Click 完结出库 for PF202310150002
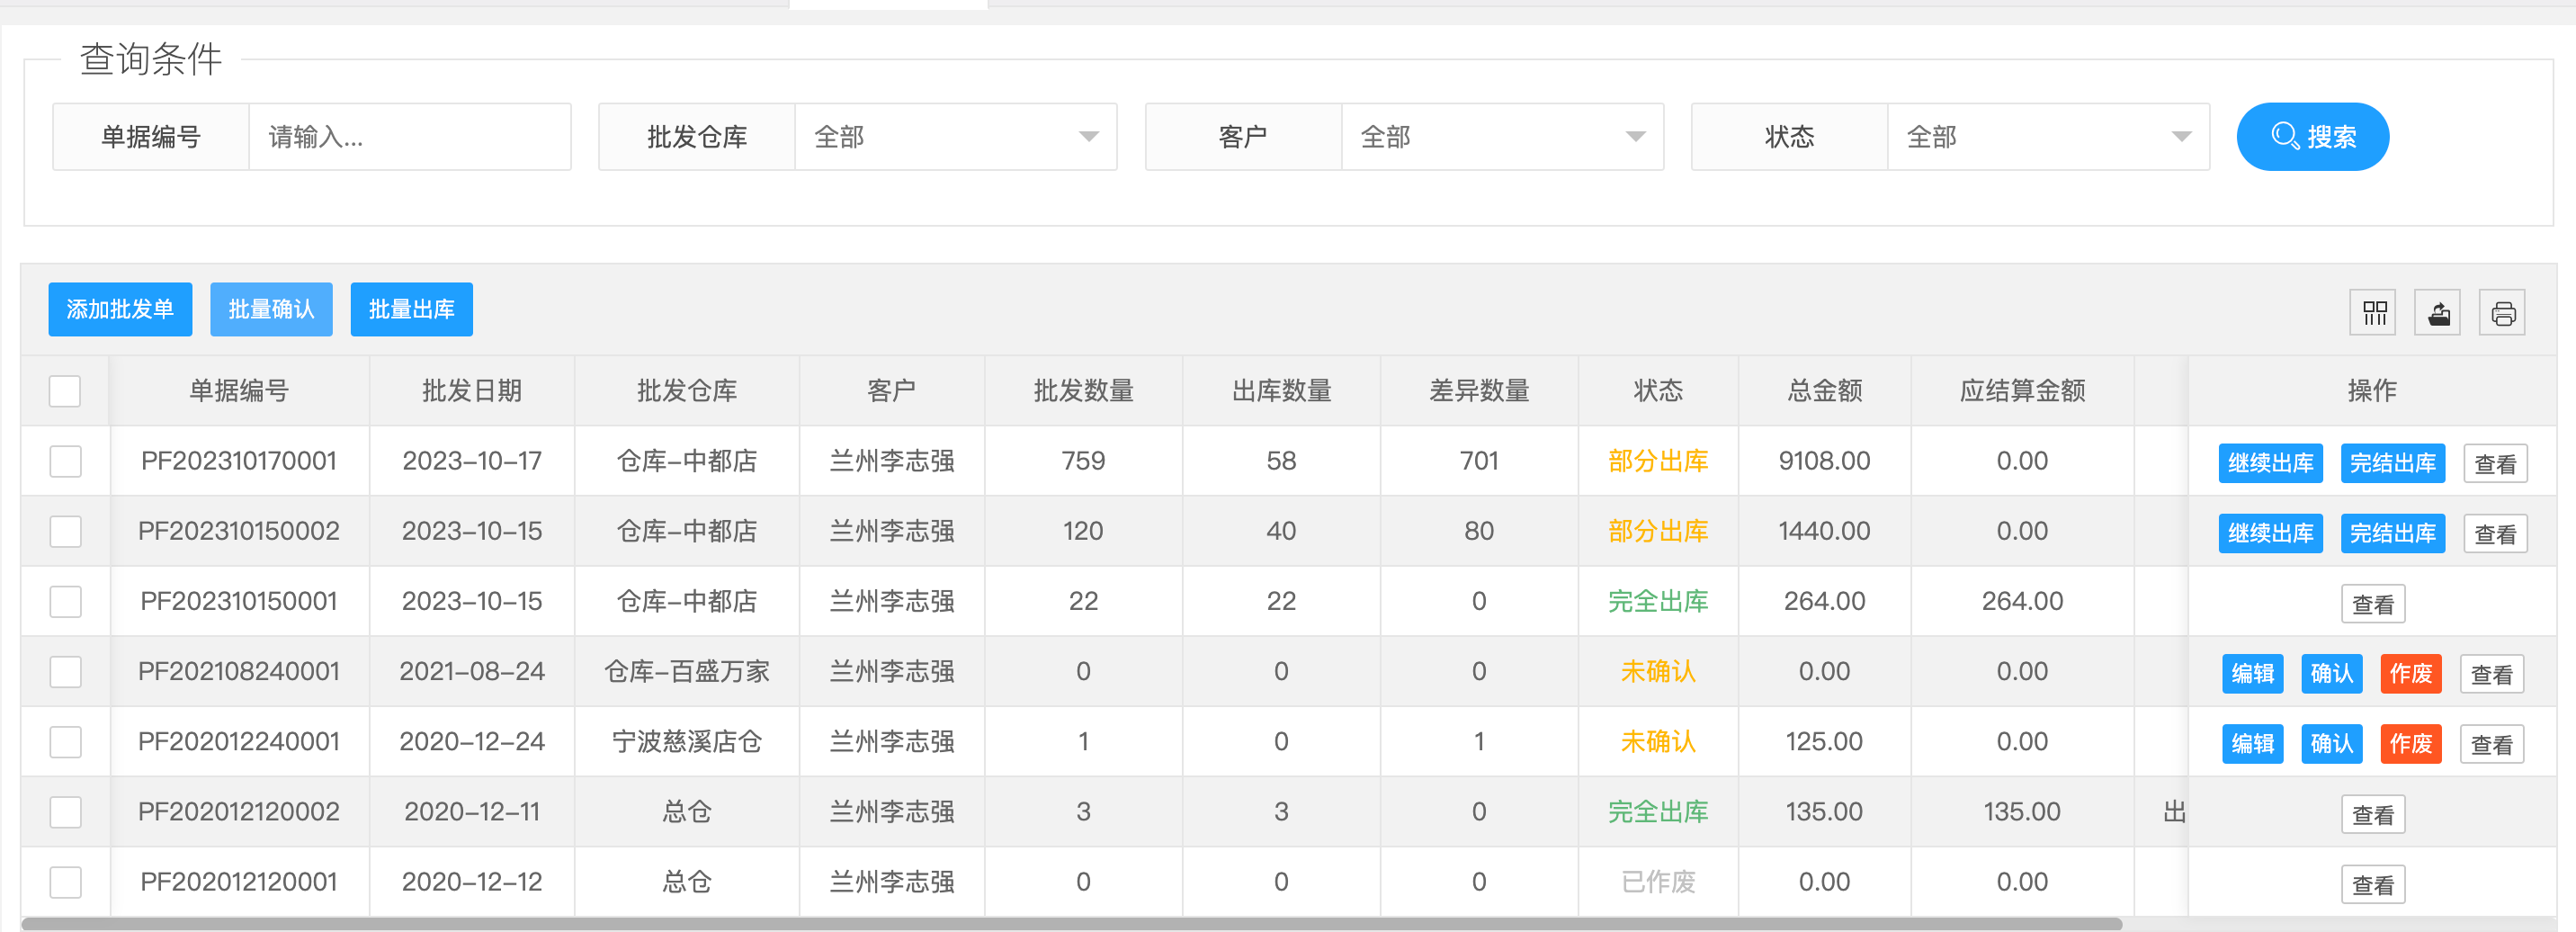This screenshot has width=2576, height=932. (2393, 533)
